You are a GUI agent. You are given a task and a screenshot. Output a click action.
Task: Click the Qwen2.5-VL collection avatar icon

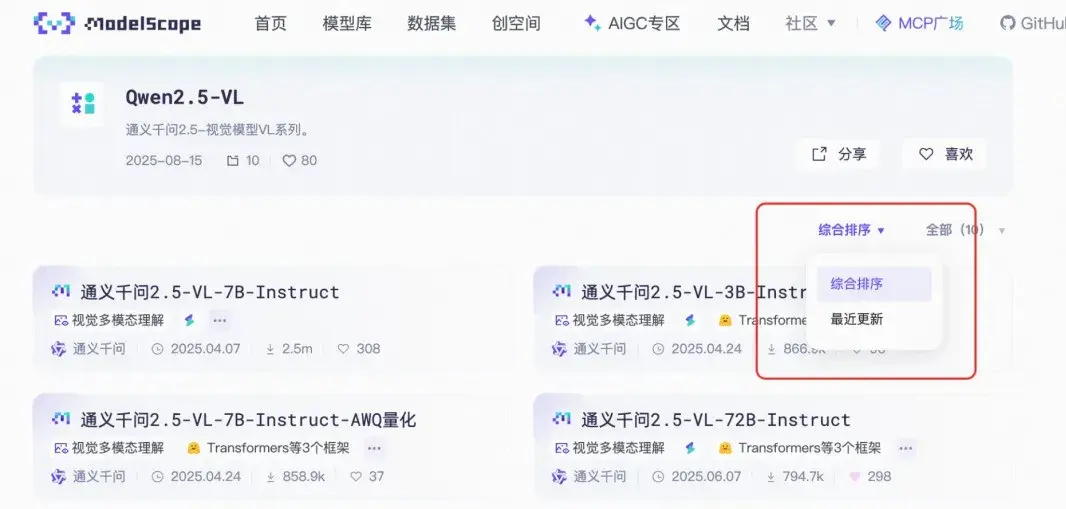pyautogui.click(x=82, y=104)
